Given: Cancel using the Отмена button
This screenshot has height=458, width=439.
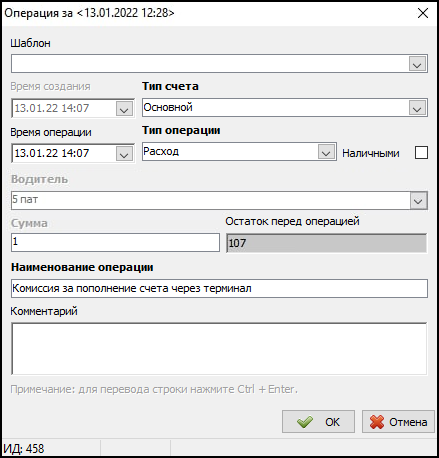Looking at the screenshot, I should tap(398, 422).
